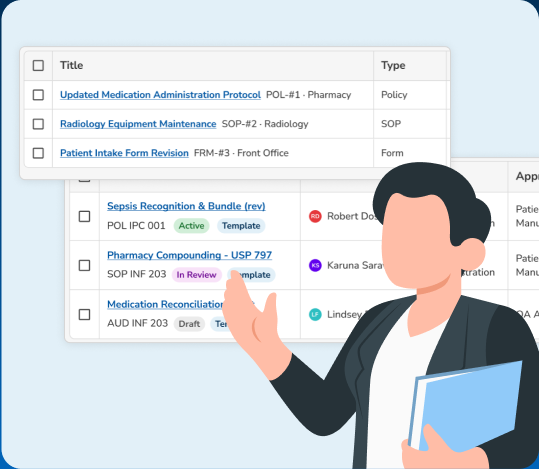Open Updated Medication Administration Protocol link
The image size is (539, 469).
[160, 95]
